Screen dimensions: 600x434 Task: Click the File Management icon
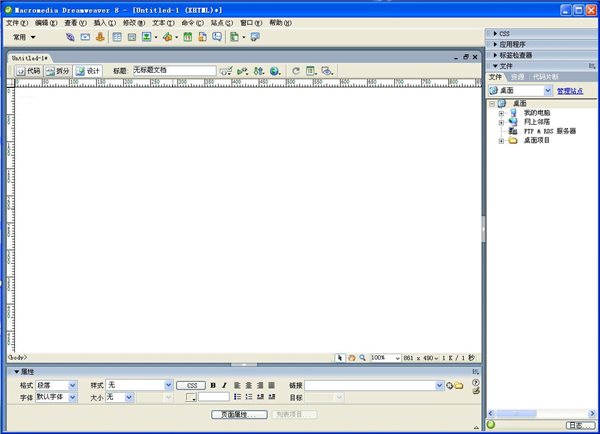pos(259,71)
